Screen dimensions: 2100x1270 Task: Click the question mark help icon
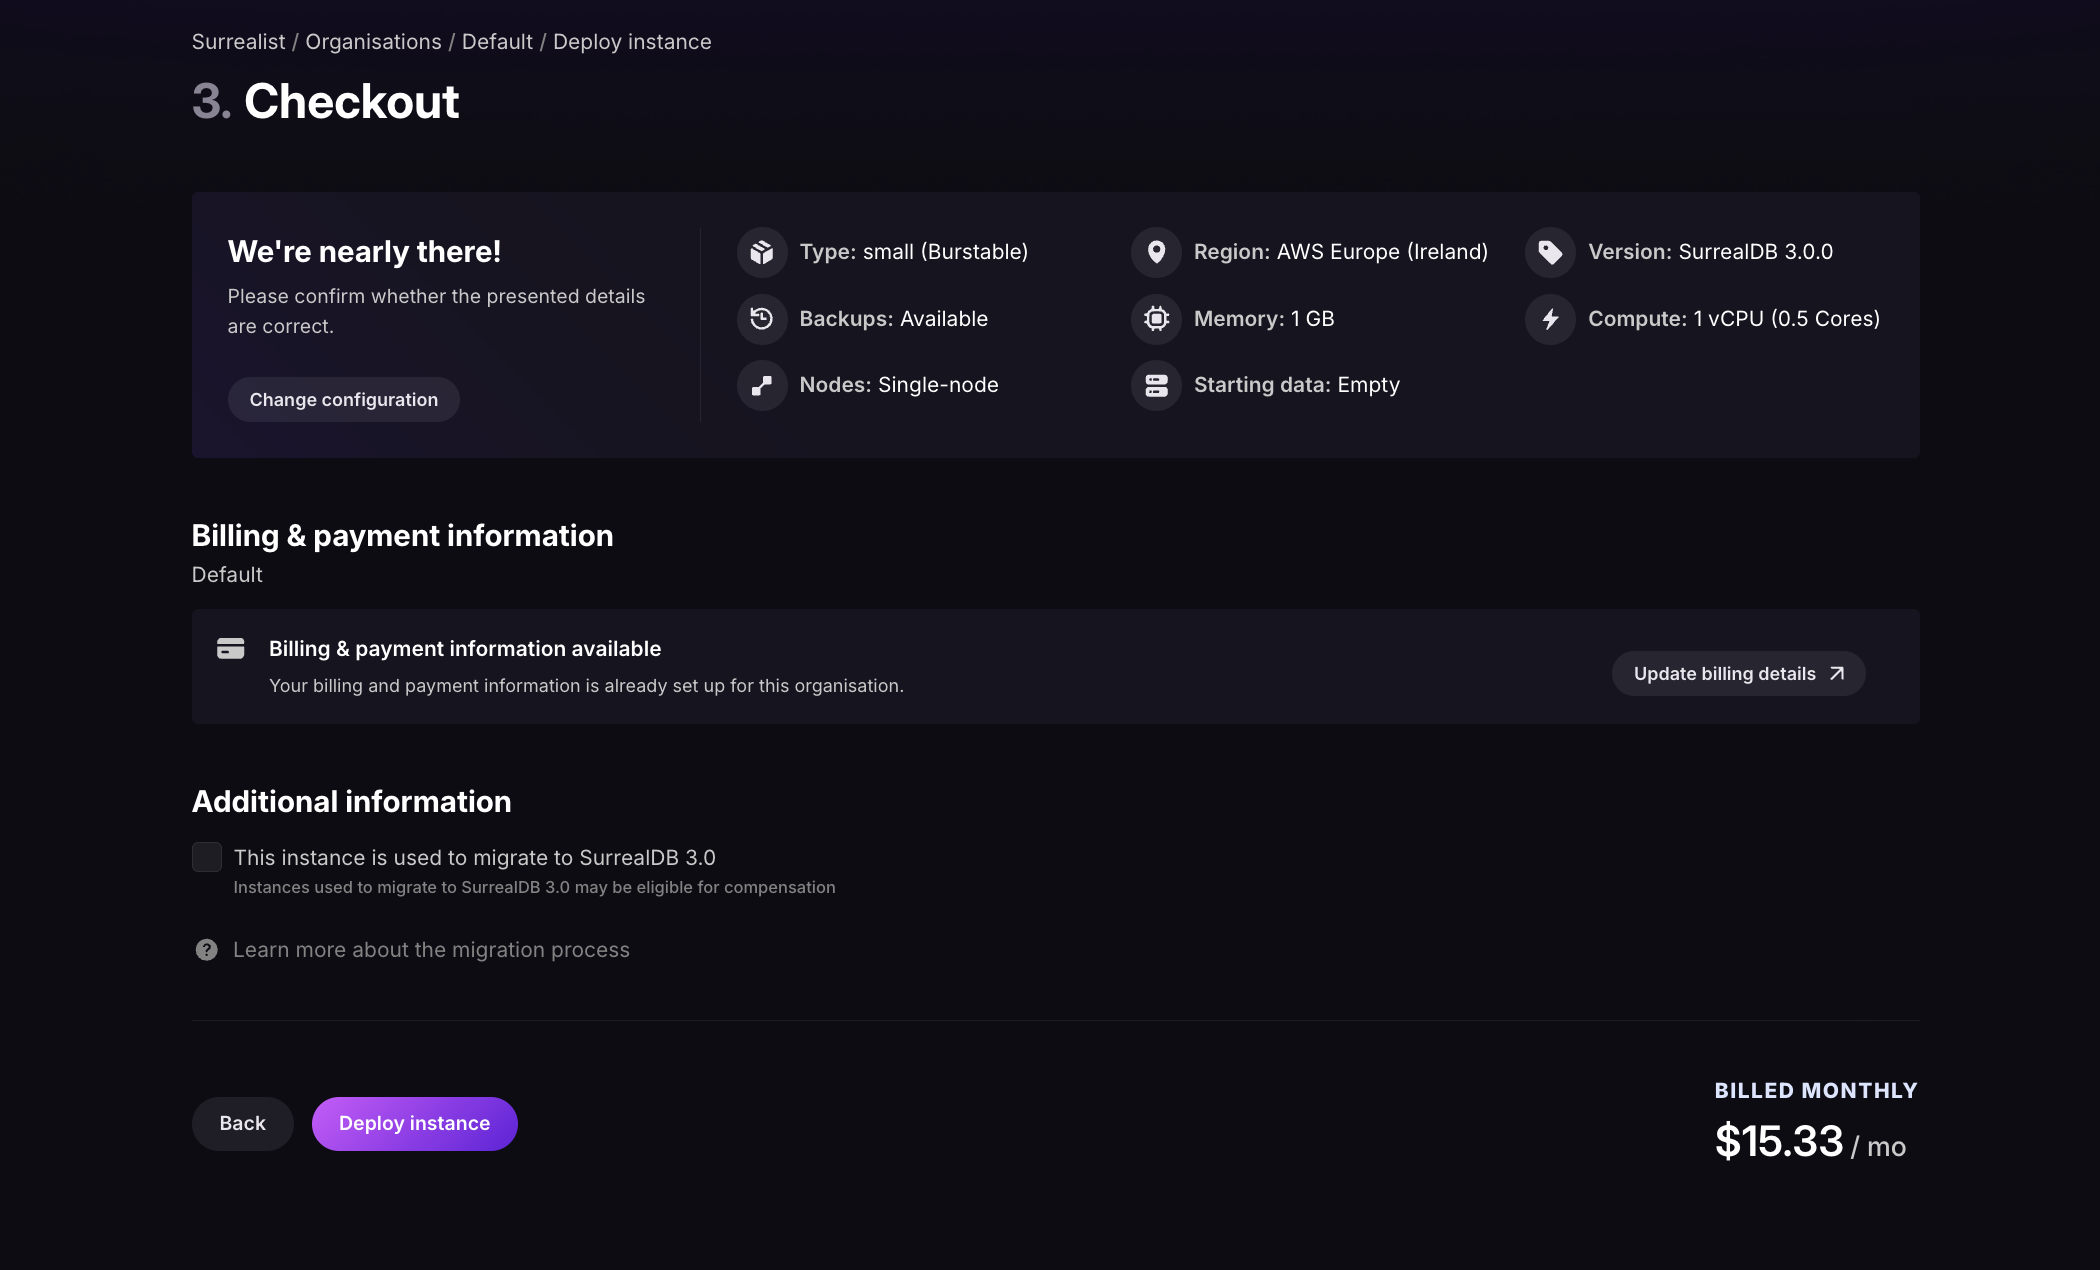(206, 950)
